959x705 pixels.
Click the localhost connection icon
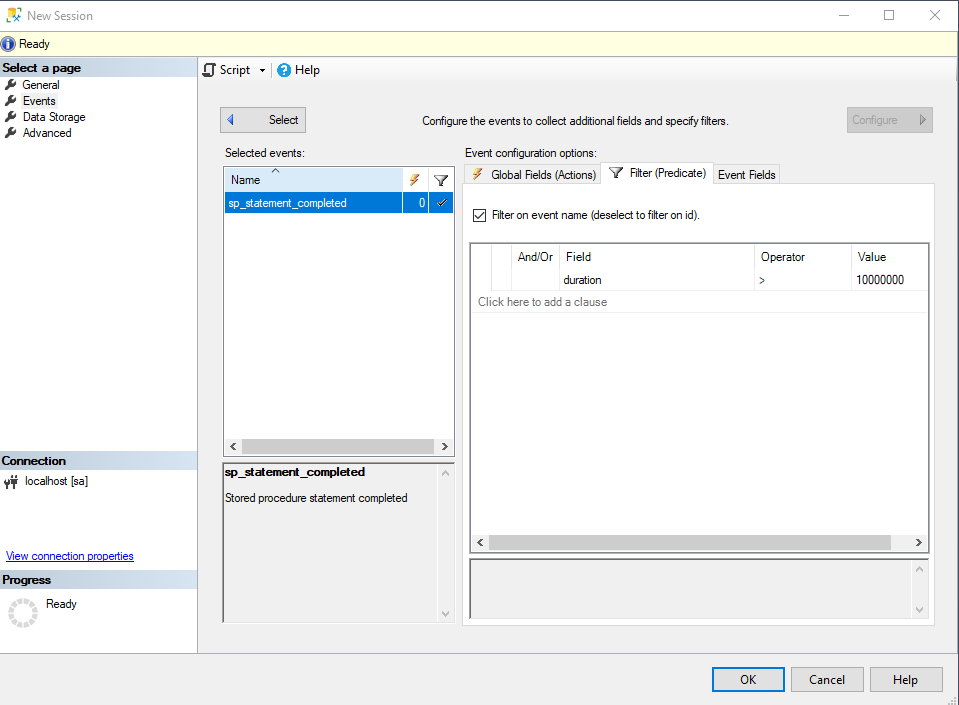click(x=11, y=481)
